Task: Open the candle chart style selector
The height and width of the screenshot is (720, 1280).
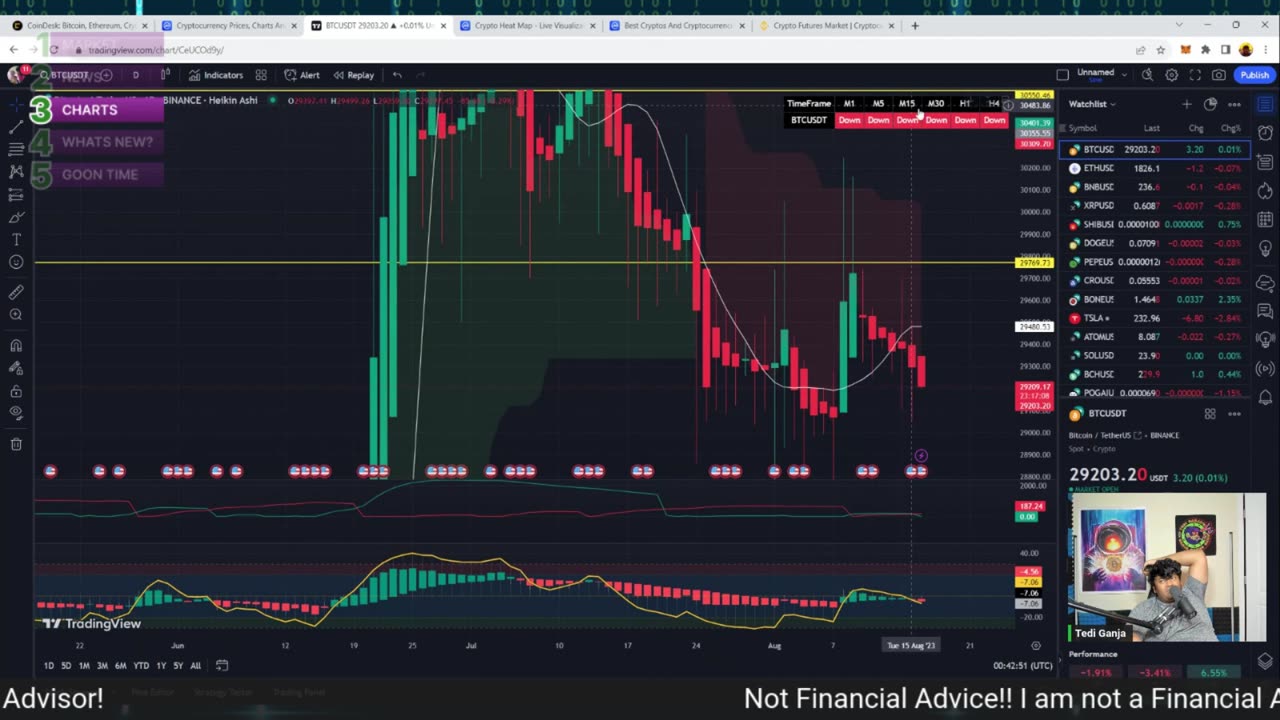Action: click(x=165, y=75)
